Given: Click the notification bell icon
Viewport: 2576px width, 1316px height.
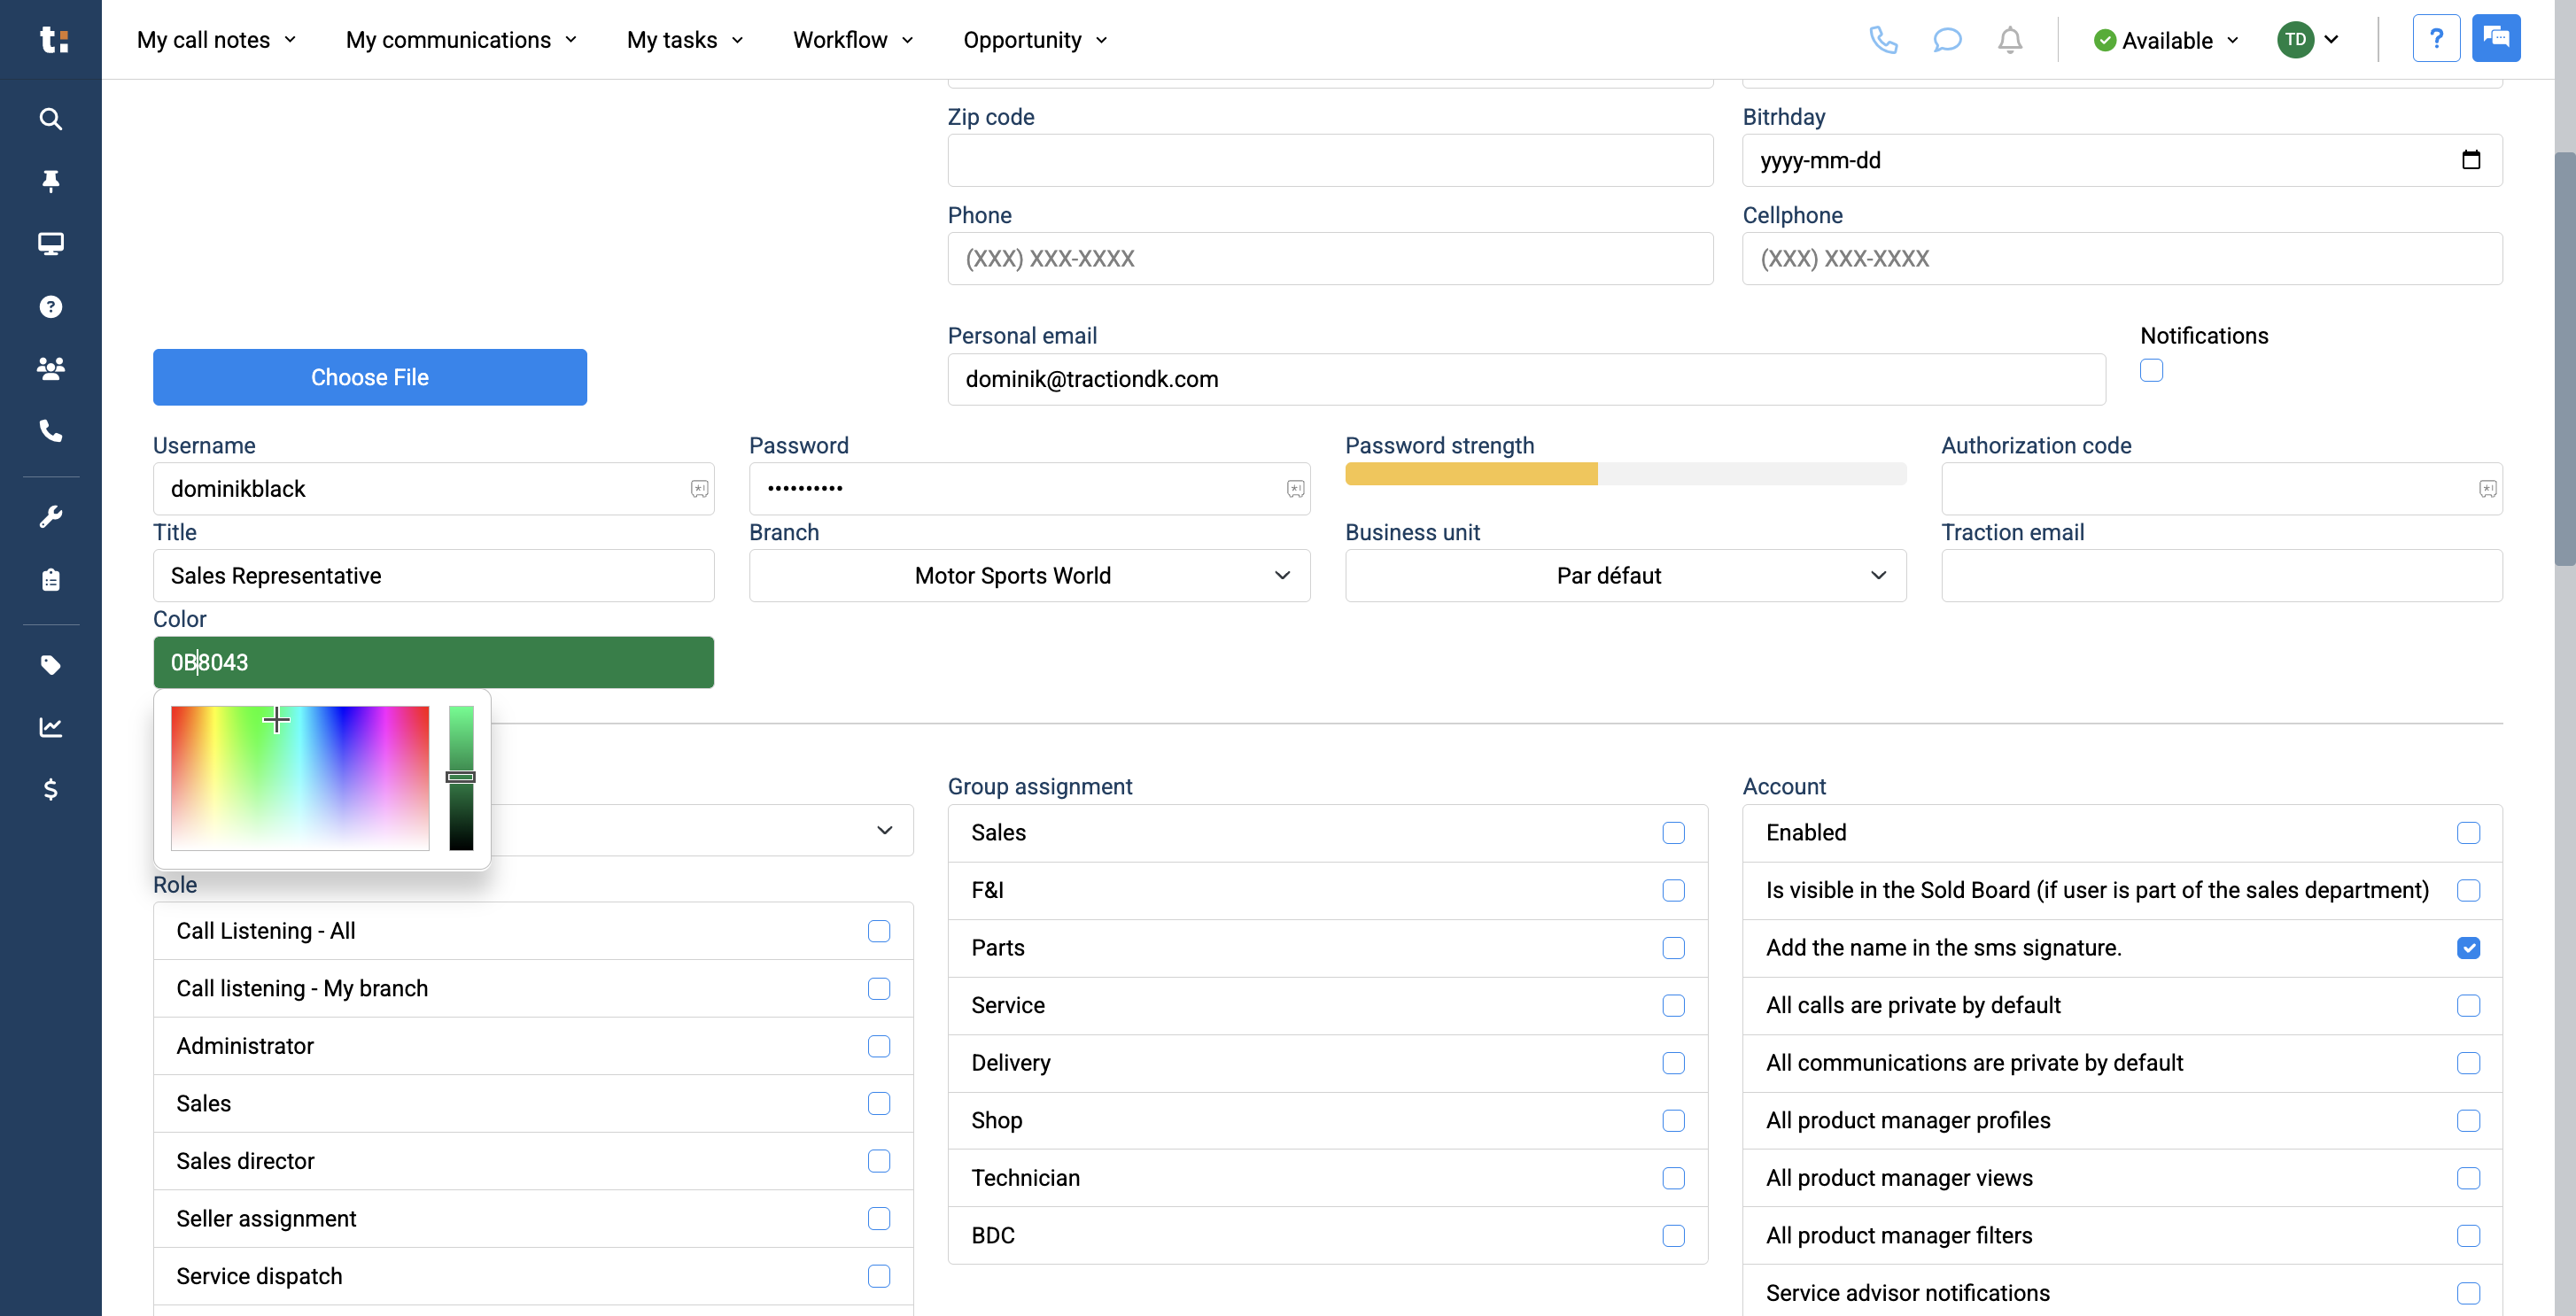Looking at the screenshot, I should coord(2009,40).
